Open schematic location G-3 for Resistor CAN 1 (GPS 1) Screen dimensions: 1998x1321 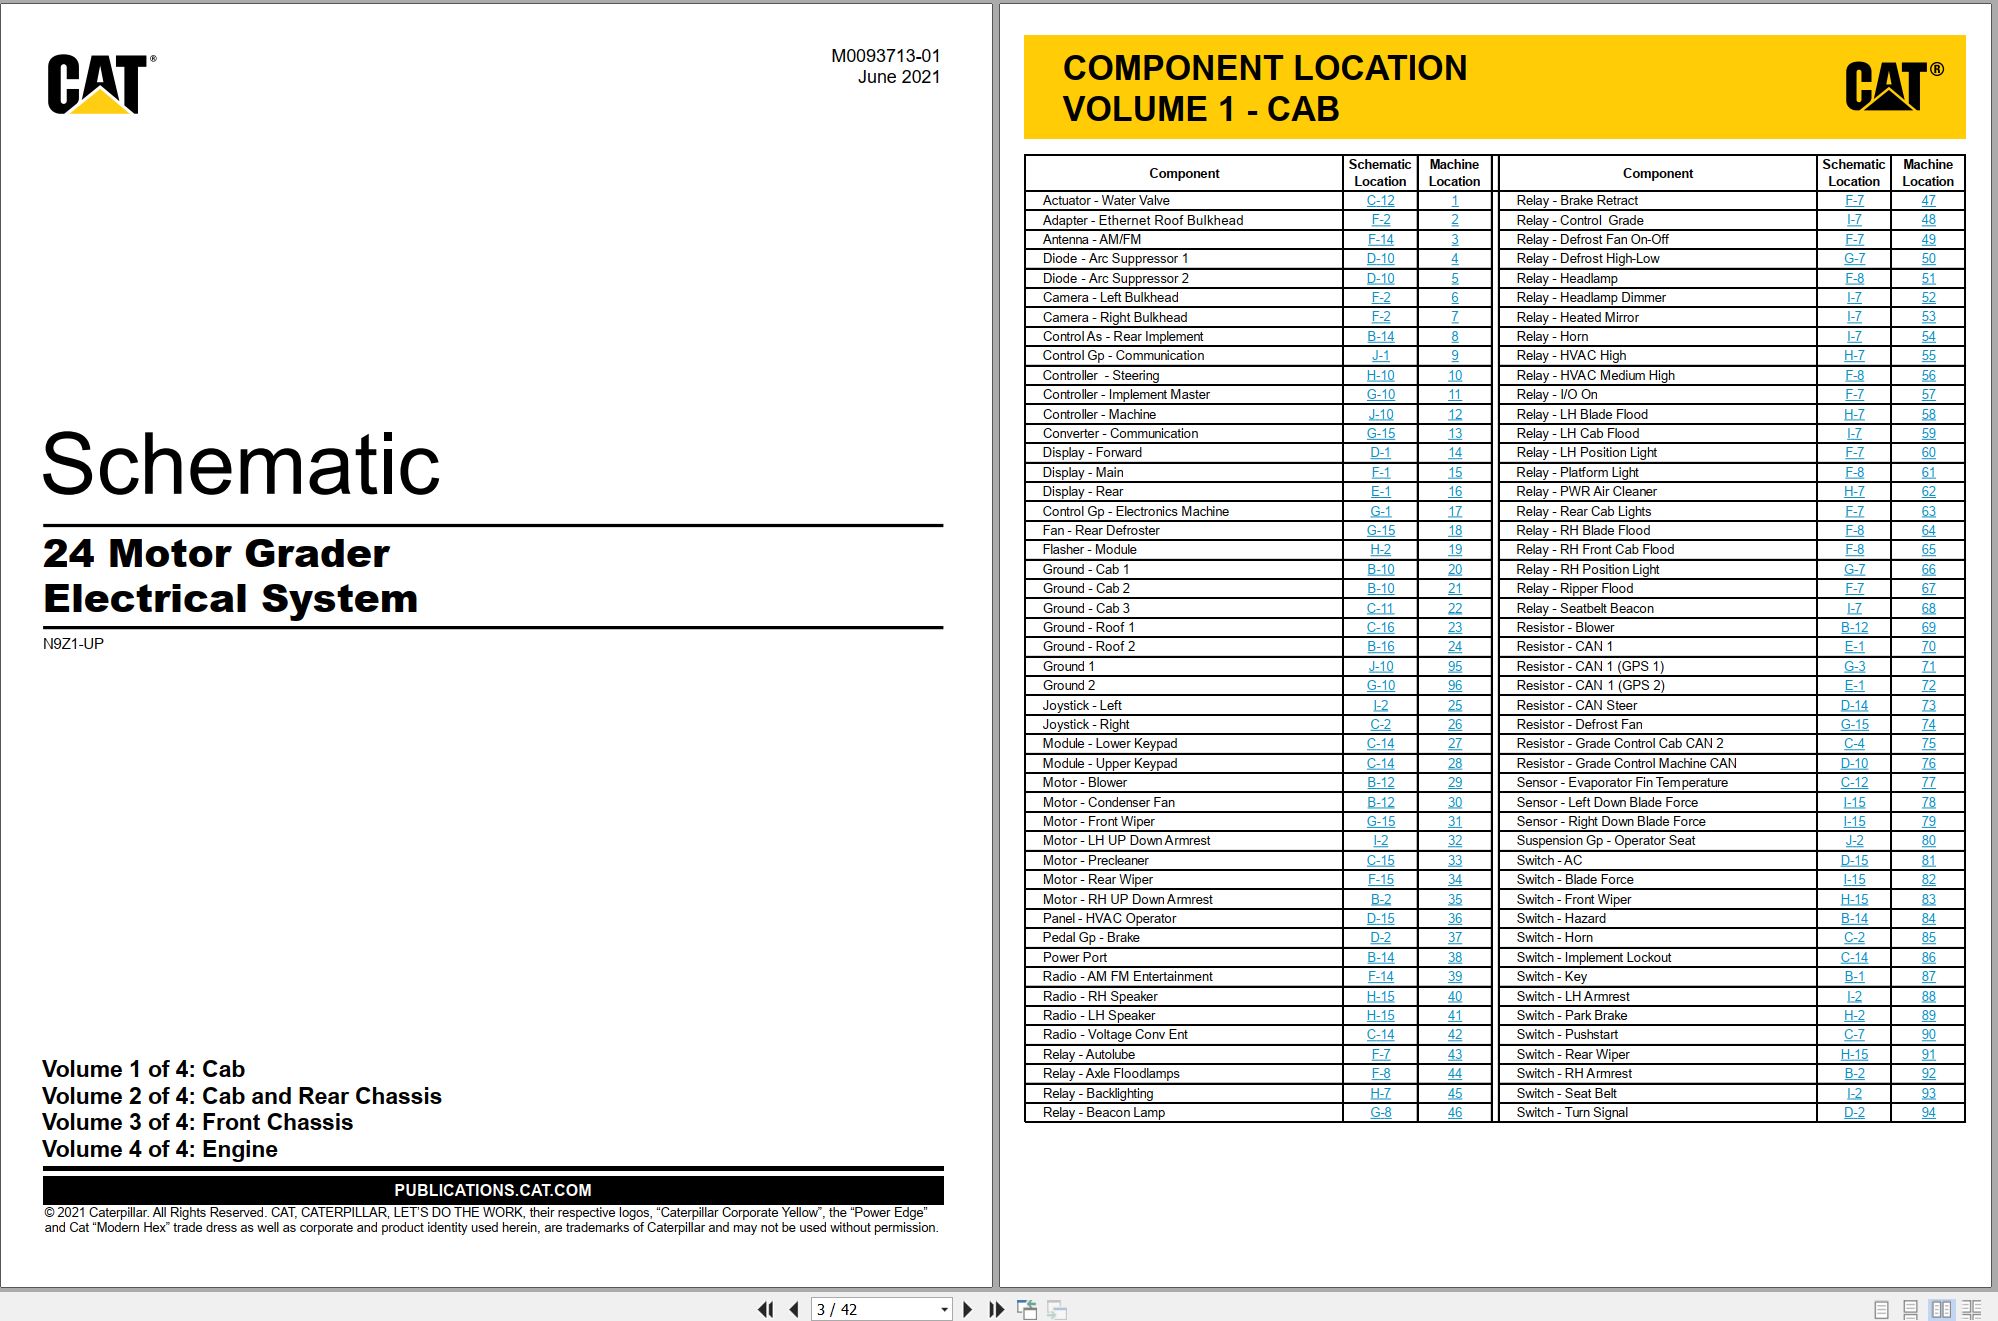click(1854, 666)
